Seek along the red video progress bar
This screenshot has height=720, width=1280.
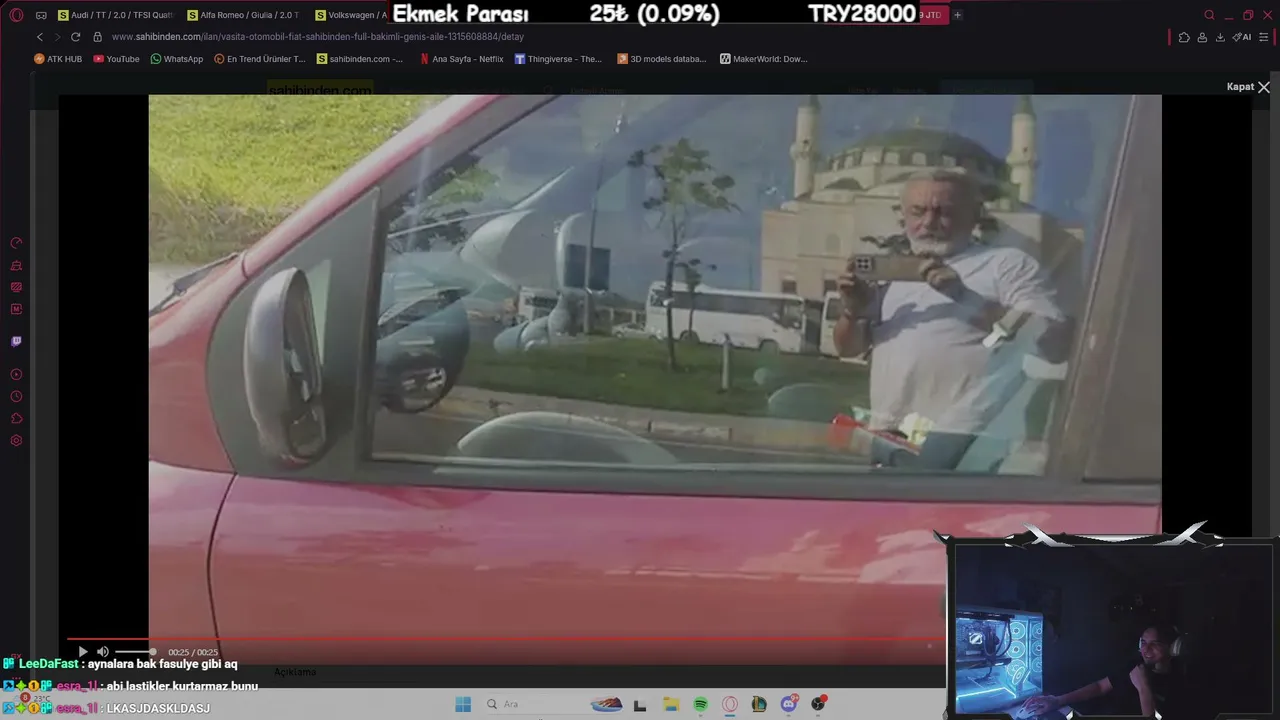point(505,638)
